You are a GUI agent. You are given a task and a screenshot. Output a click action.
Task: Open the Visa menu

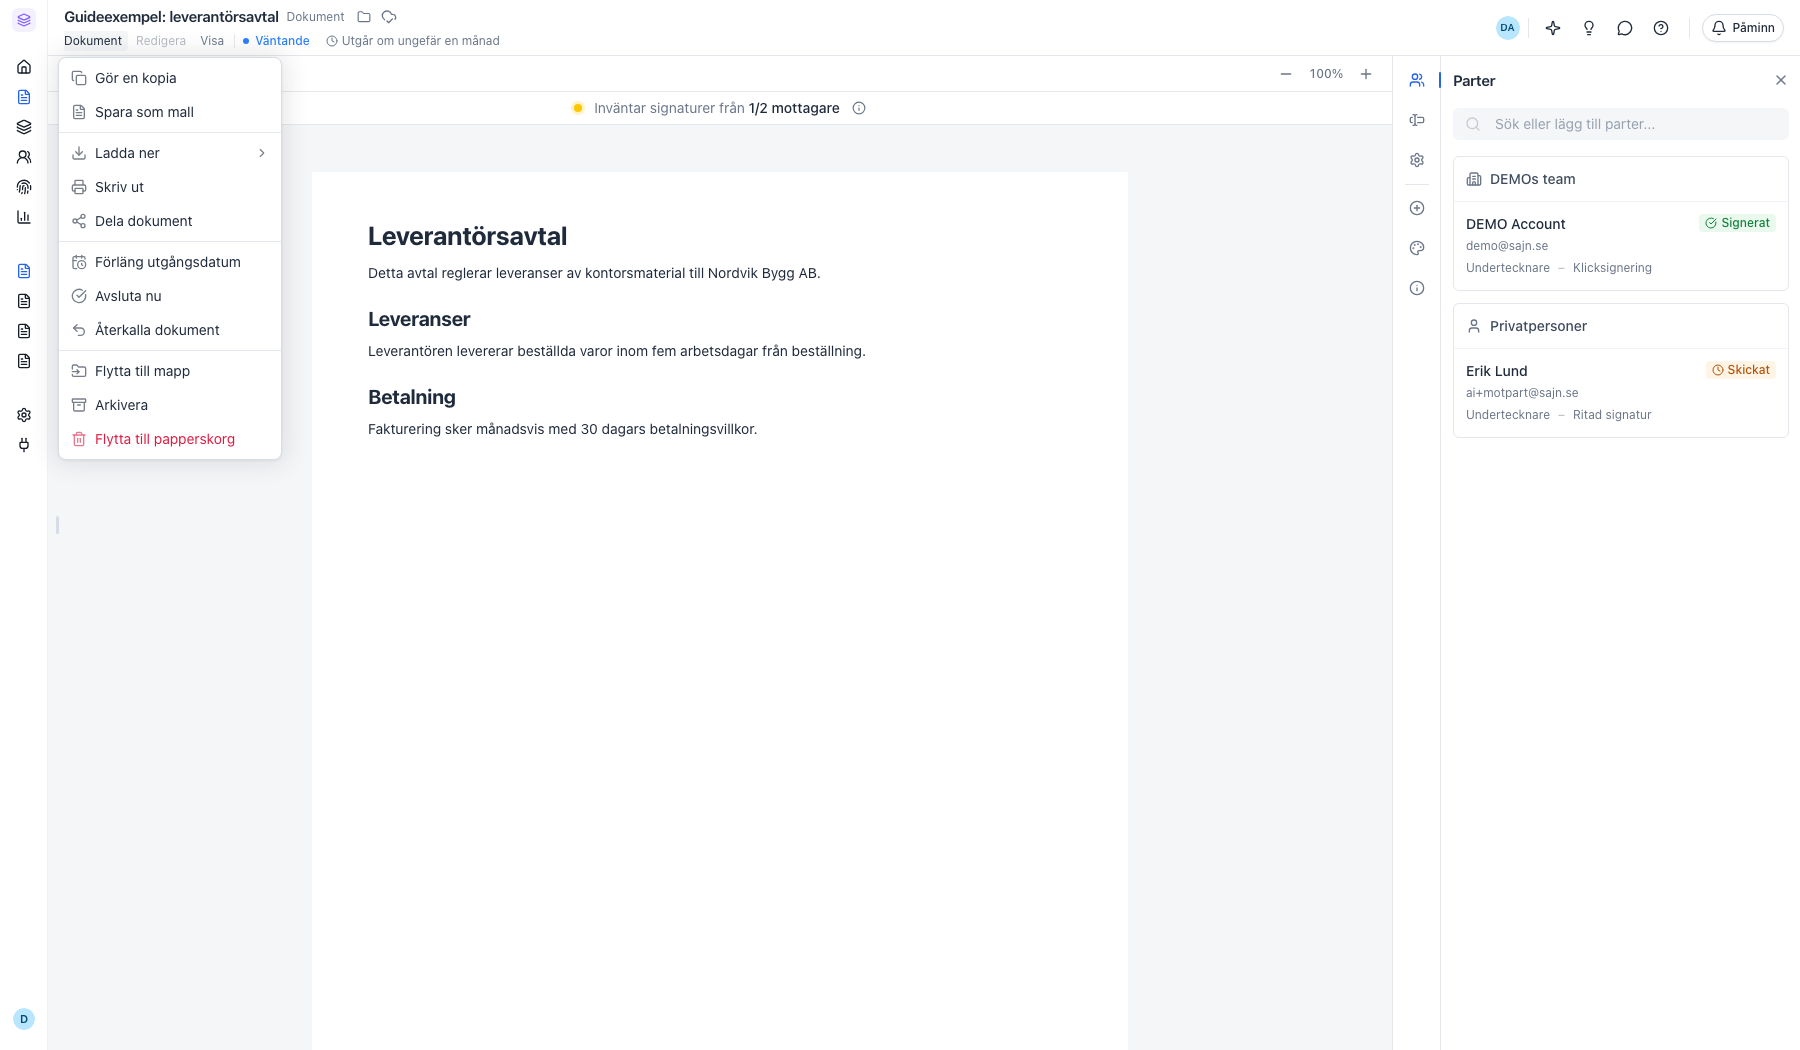212,41
